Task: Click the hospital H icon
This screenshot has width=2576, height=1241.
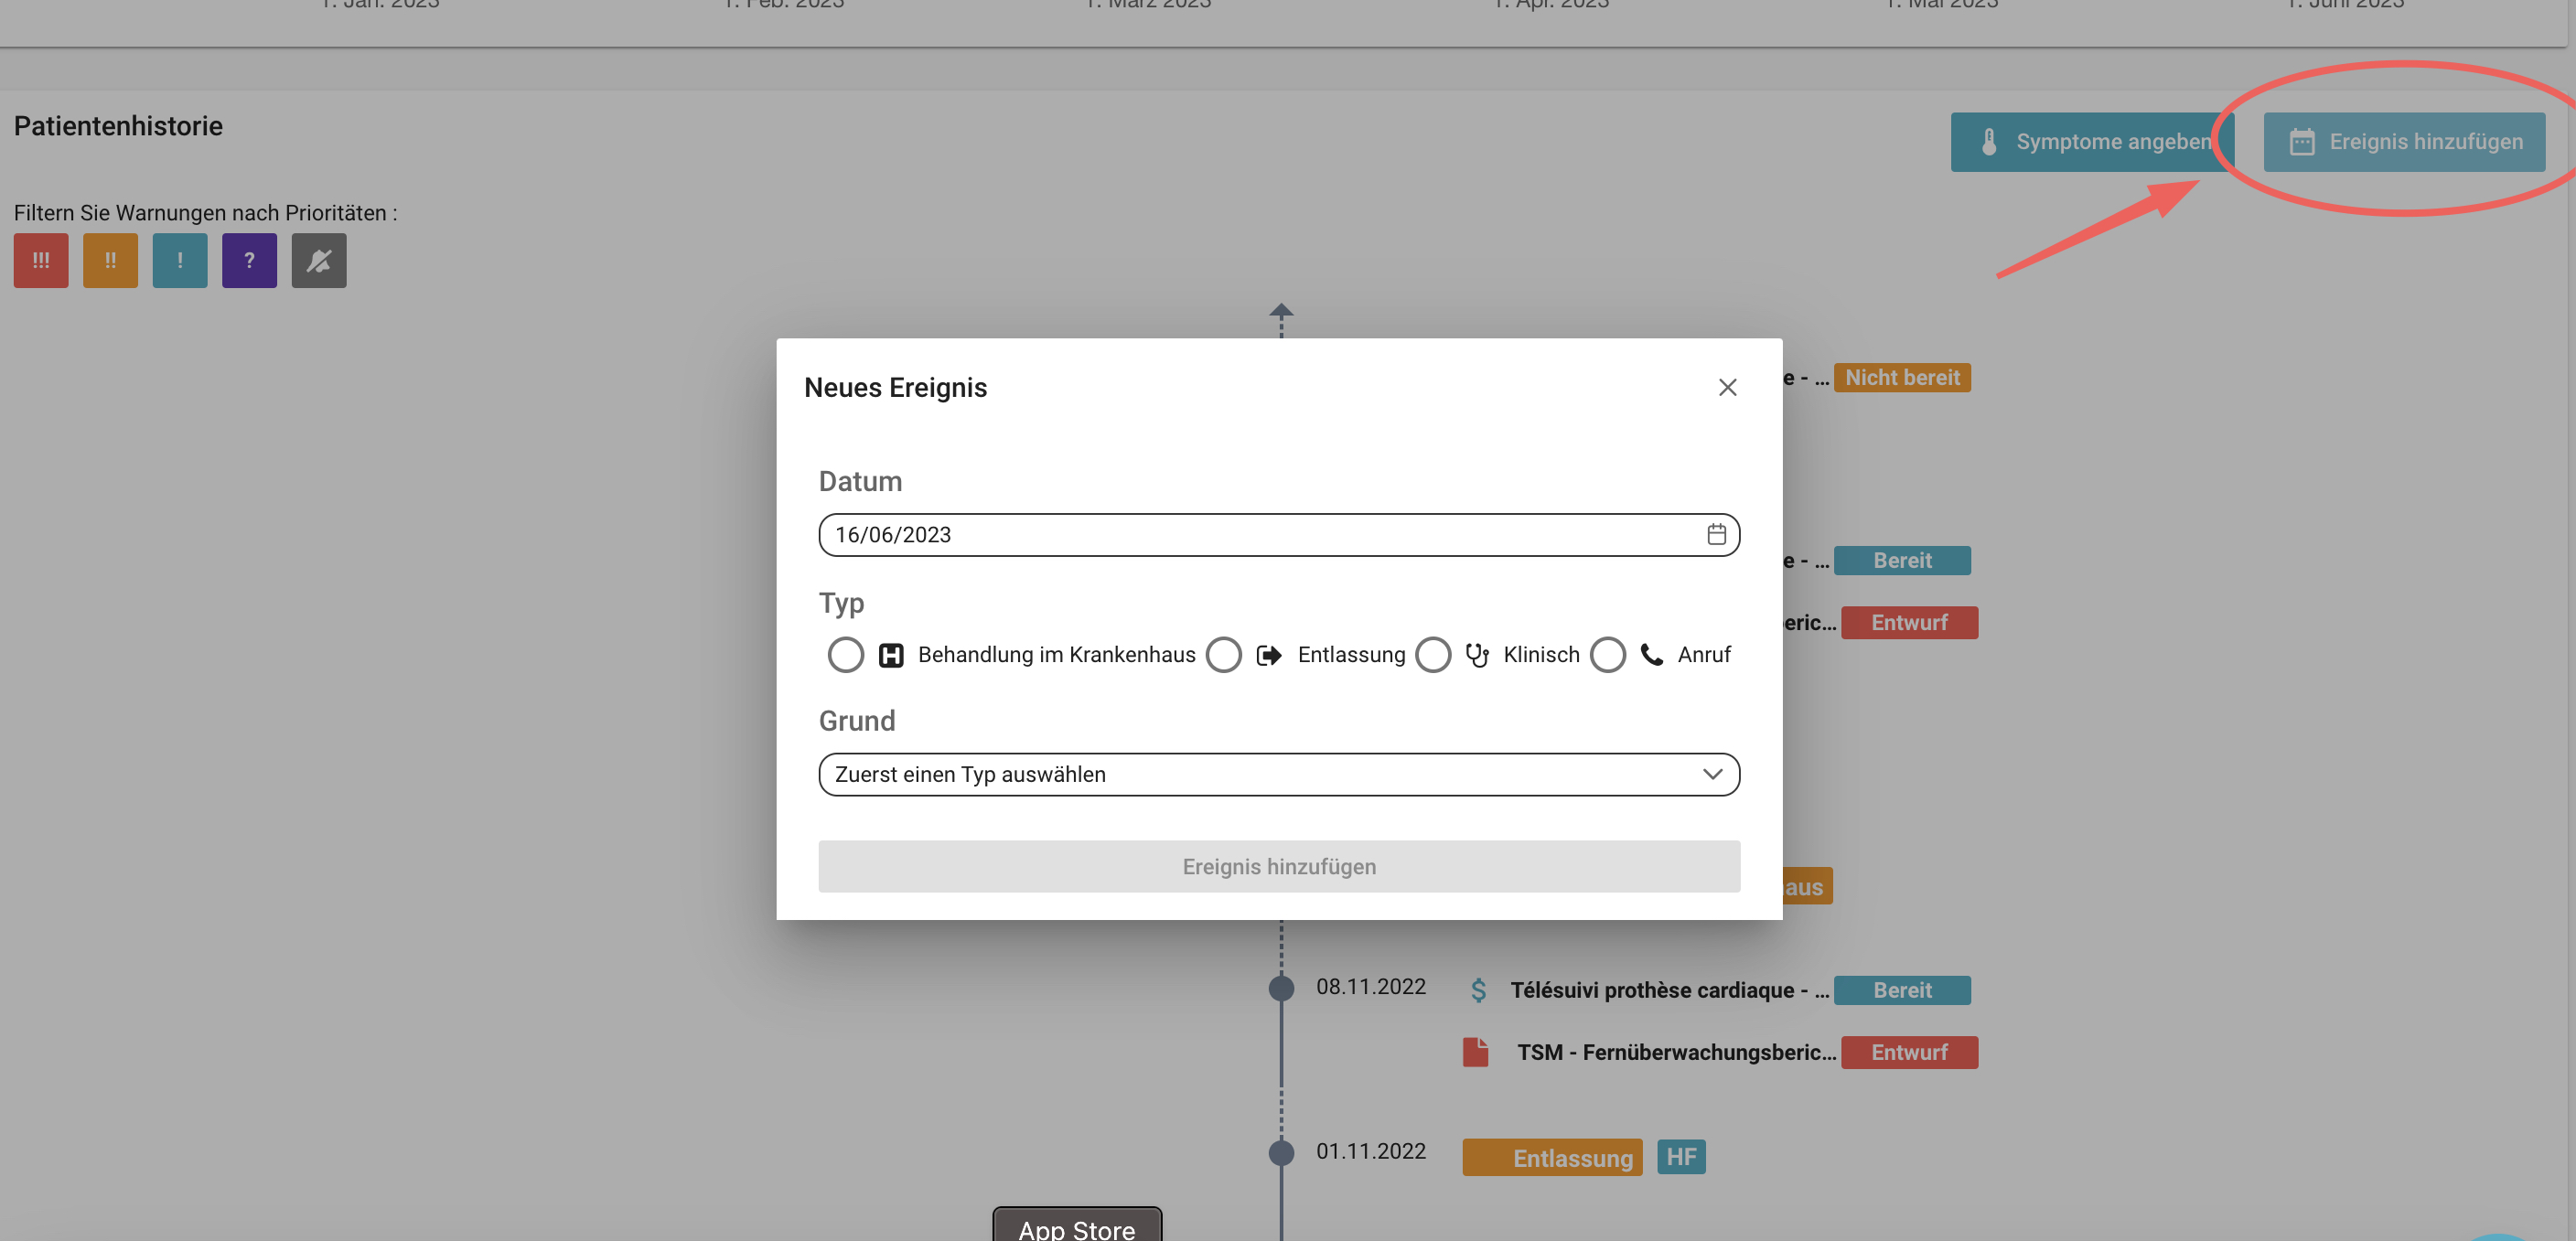Action: point(890,655)
